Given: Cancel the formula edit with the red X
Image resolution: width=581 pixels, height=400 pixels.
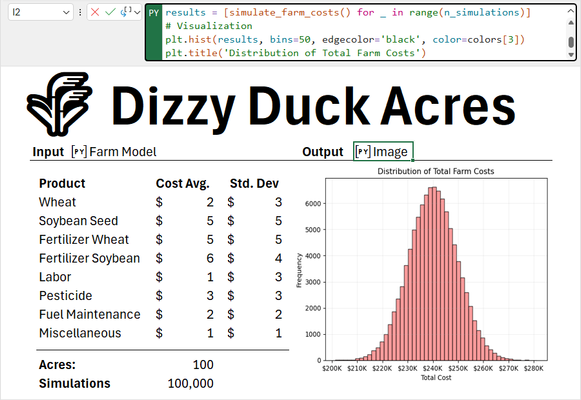Looking at the screenshot, I should tap(95, 12).
